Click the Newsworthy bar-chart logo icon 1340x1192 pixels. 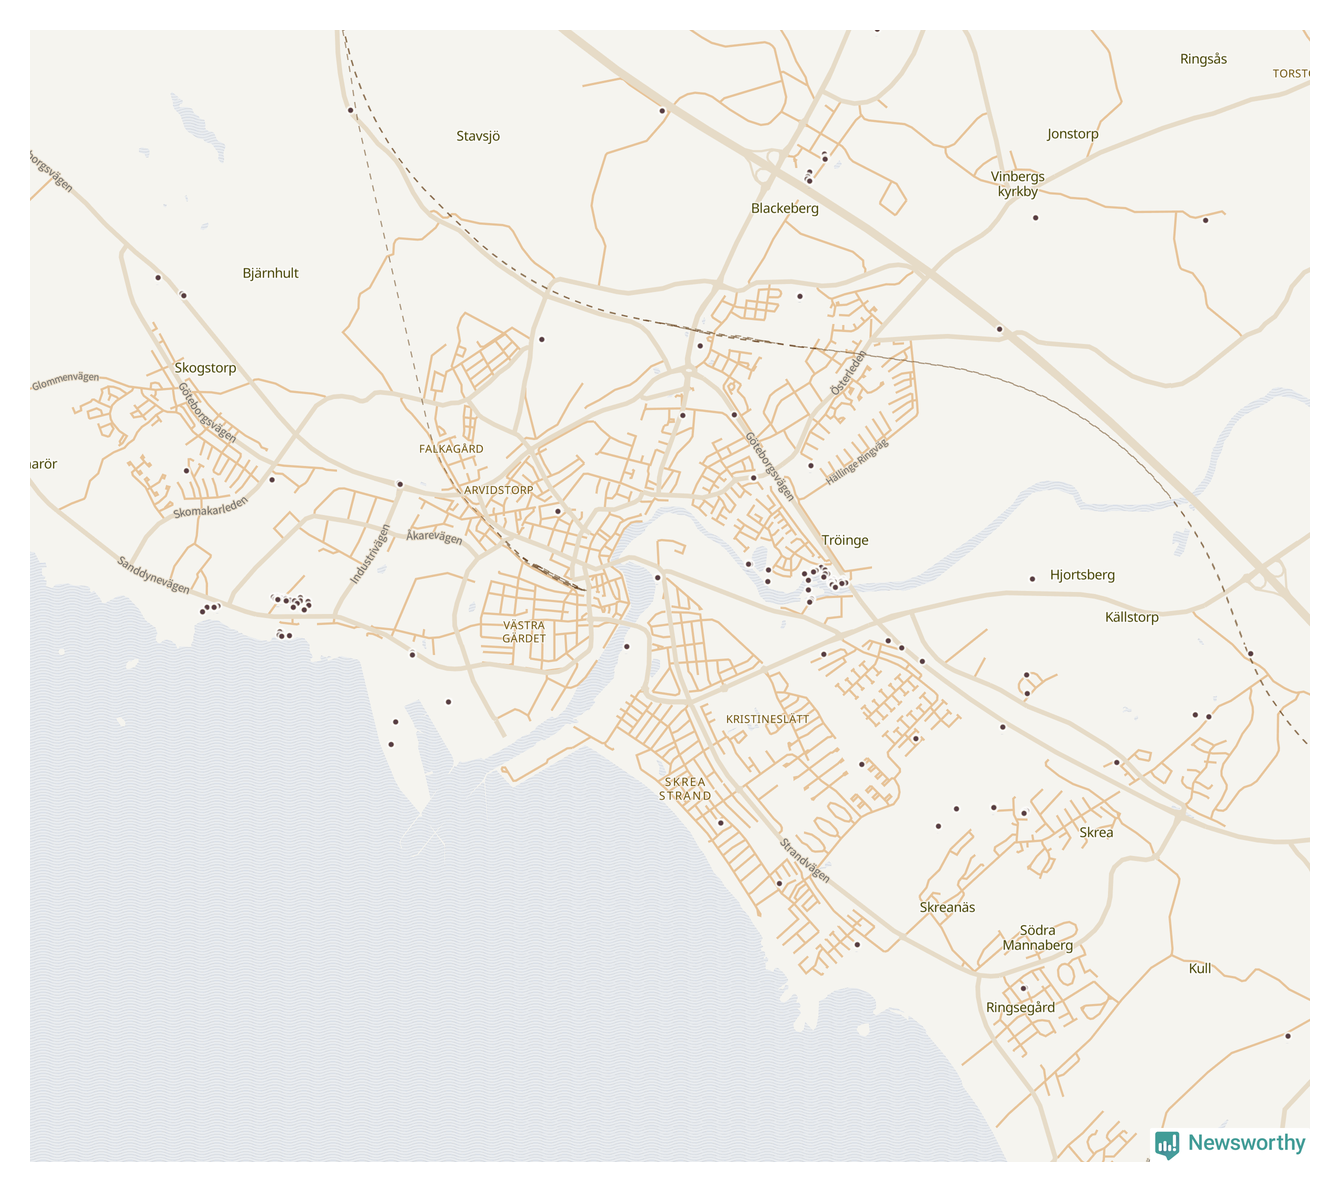(1167, 1145)
